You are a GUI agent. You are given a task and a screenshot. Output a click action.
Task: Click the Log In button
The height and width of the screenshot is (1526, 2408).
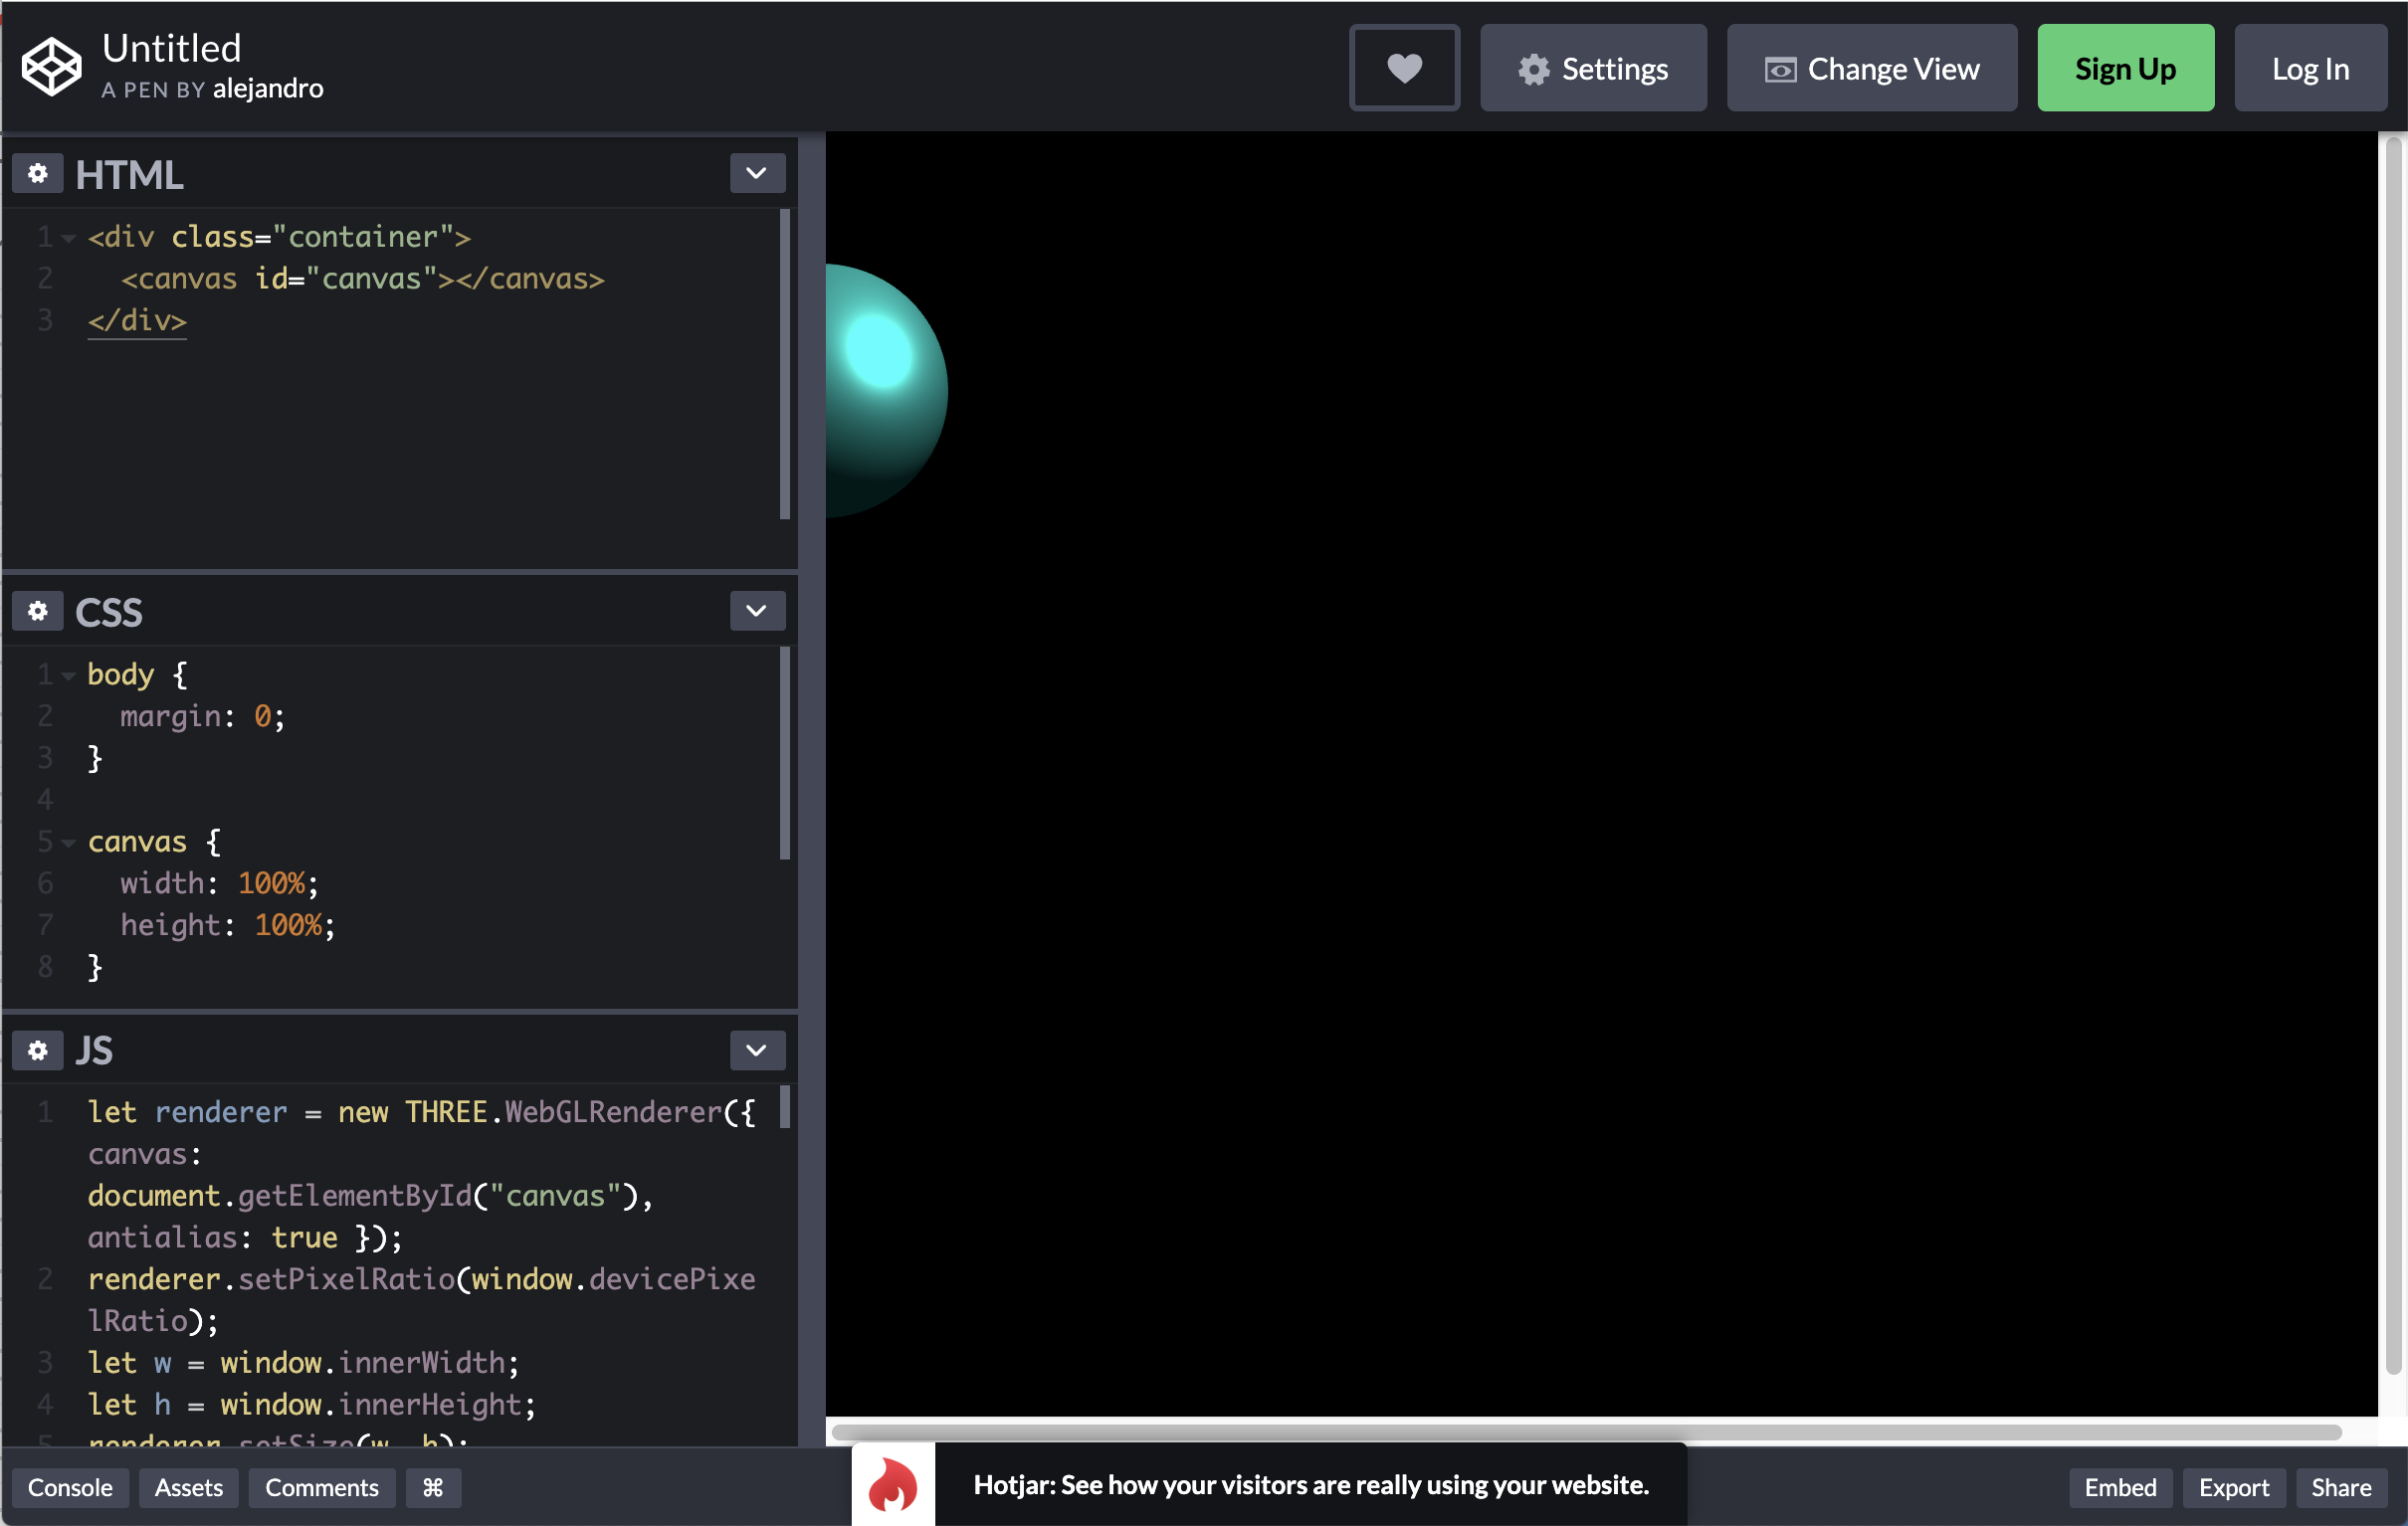[x=2311, y=68]
